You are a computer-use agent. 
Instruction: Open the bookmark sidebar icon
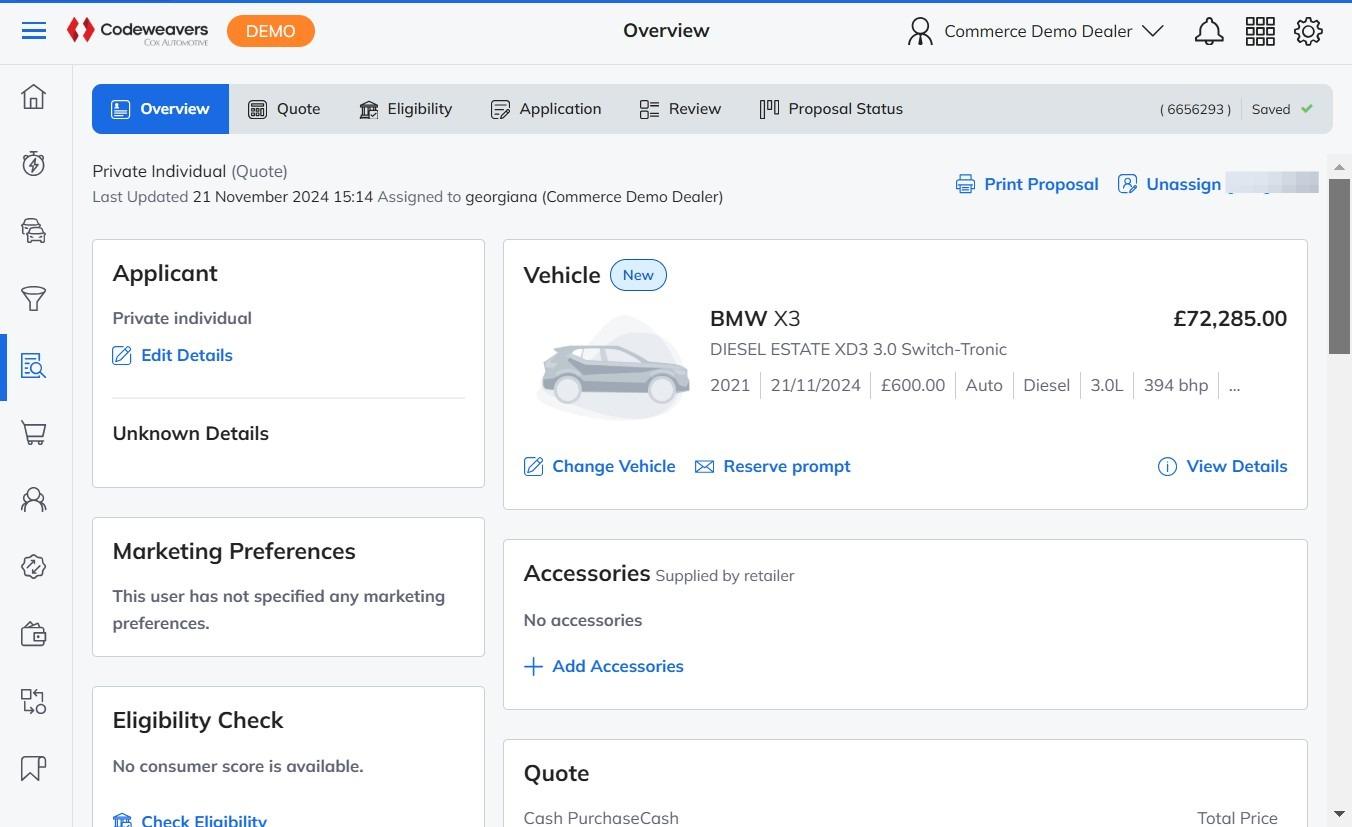[34, 769]
